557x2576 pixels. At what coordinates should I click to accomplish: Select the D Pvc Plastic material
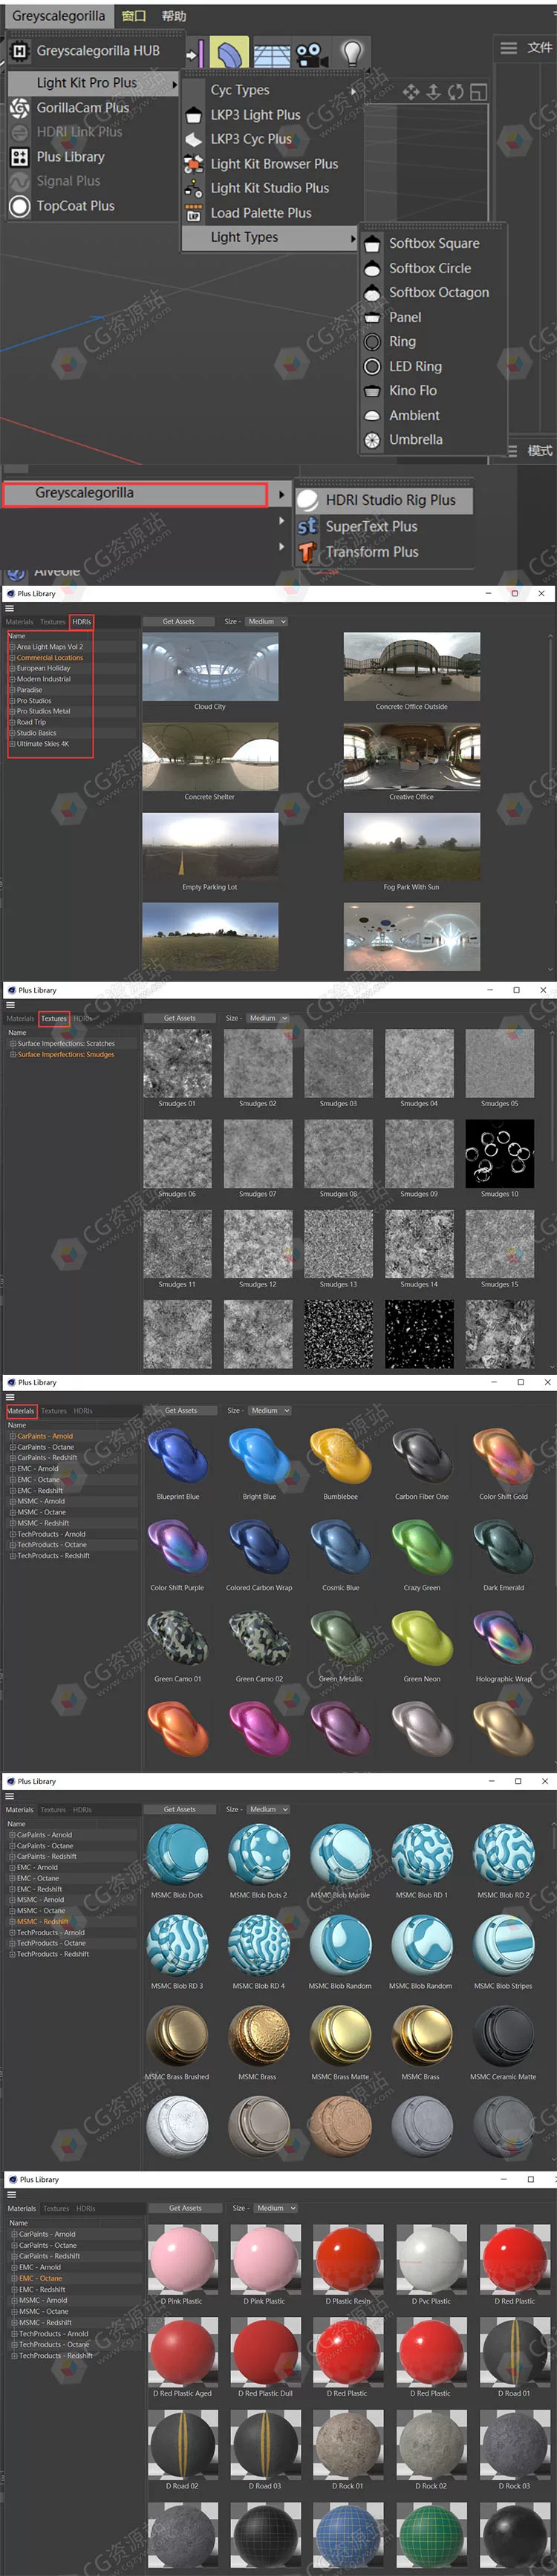(x=431, y=2259)
